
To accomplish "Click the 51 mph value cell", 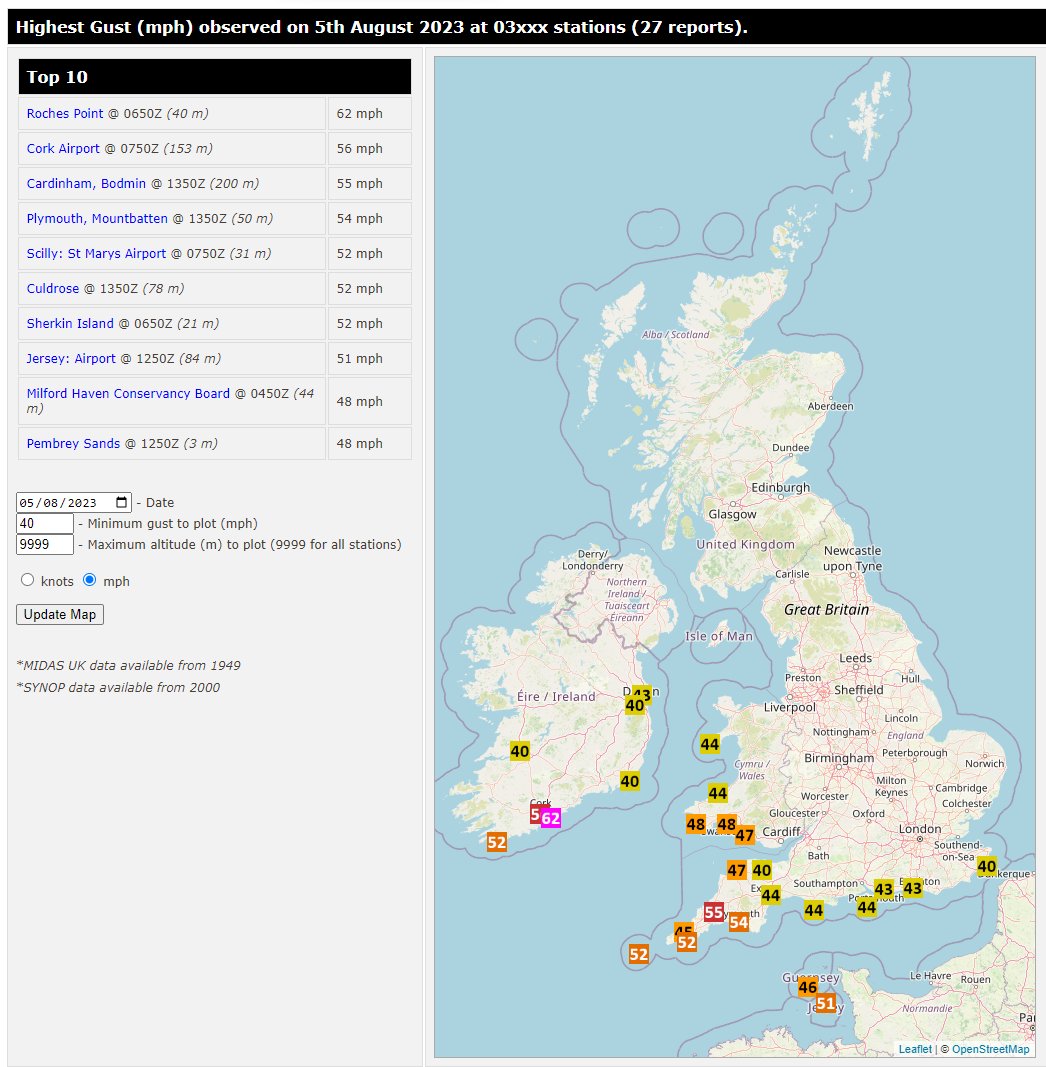I will click(x=370, y=359).
